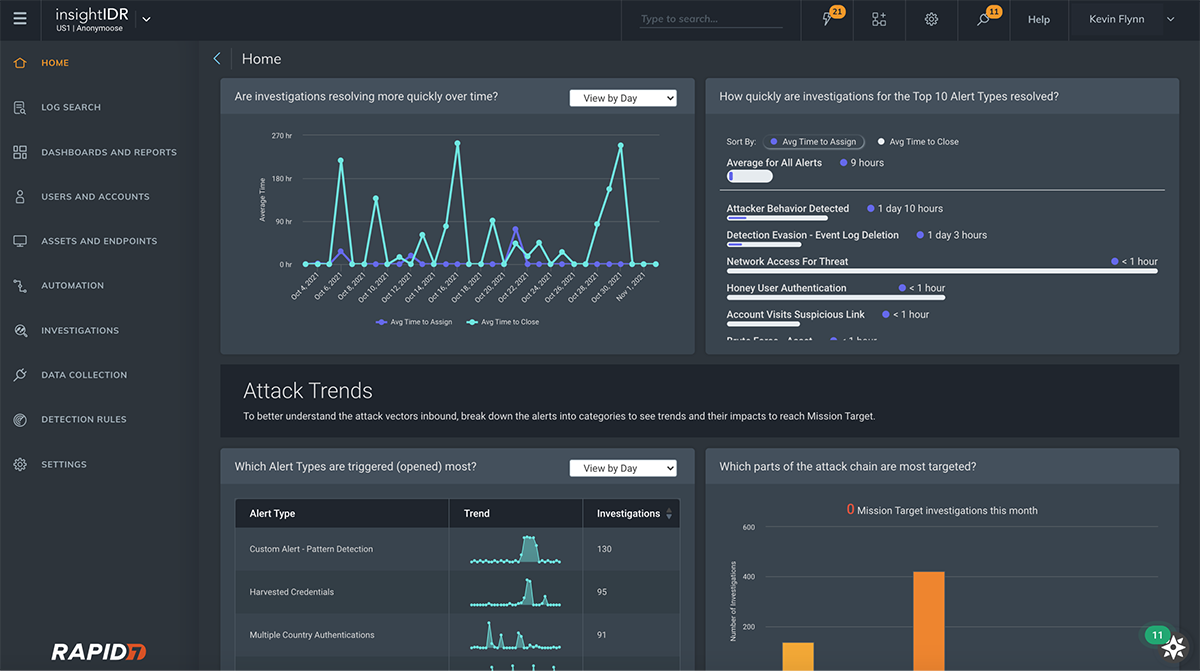Click the Assets and Endpoints monitor icon
This screenshot has height=671, width=1200.
[20, 241]
